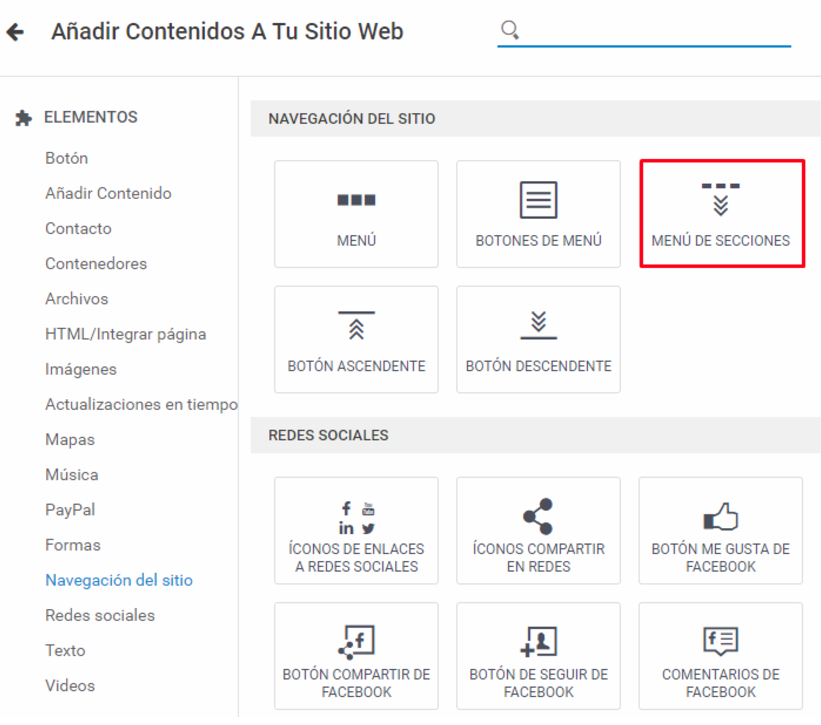Choose the Menú de Secciones tile

722,214
